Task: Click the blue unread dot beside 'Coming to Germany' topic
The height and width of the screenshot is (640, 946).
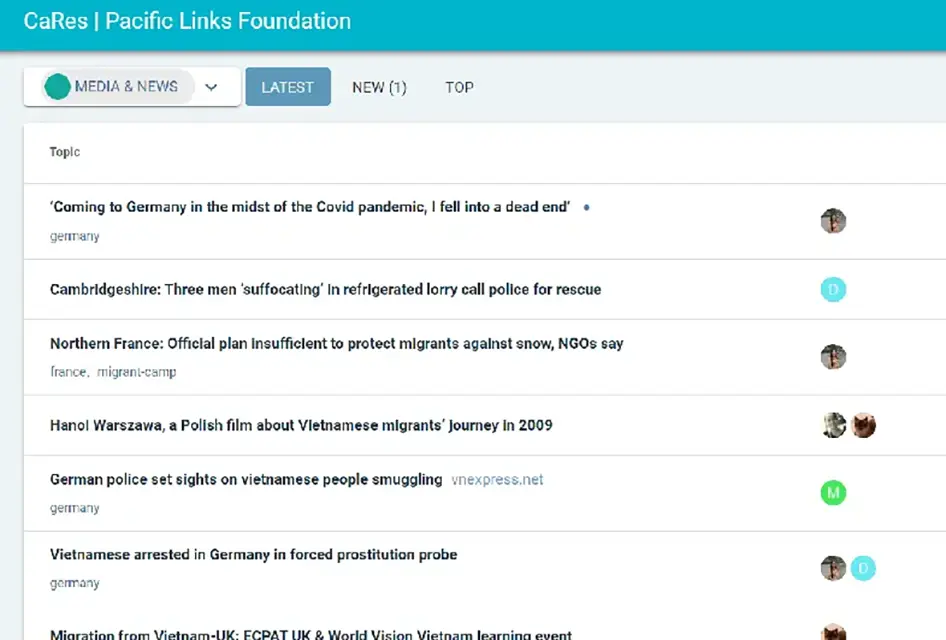Action: tap(586, 208)
